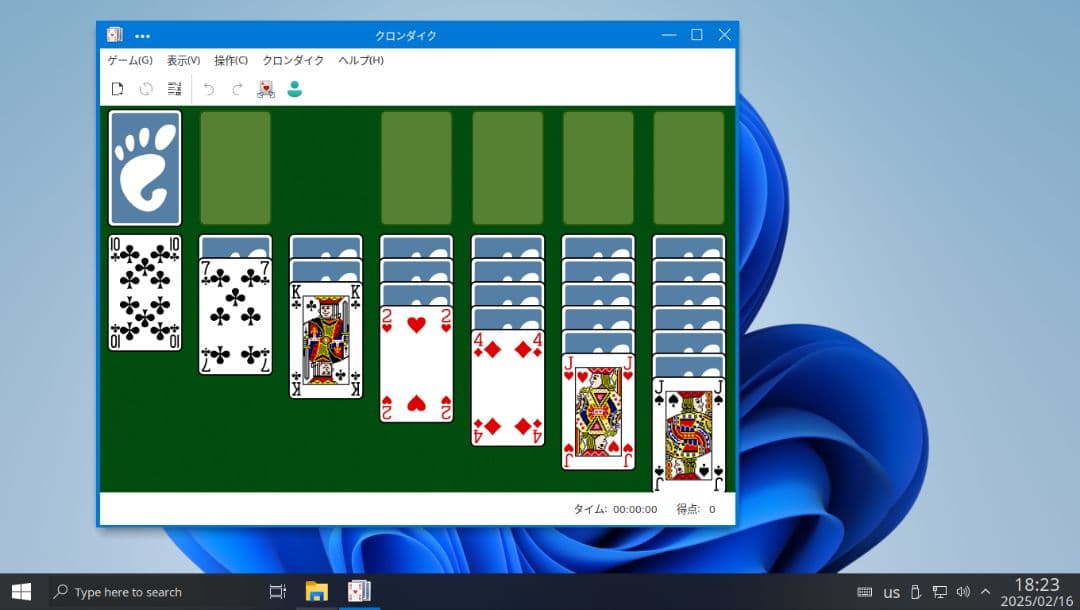The width and height of the screenshot is (1080, 610).
Task: Open Task View from the taskbar
Action: (x=277, y=591)
